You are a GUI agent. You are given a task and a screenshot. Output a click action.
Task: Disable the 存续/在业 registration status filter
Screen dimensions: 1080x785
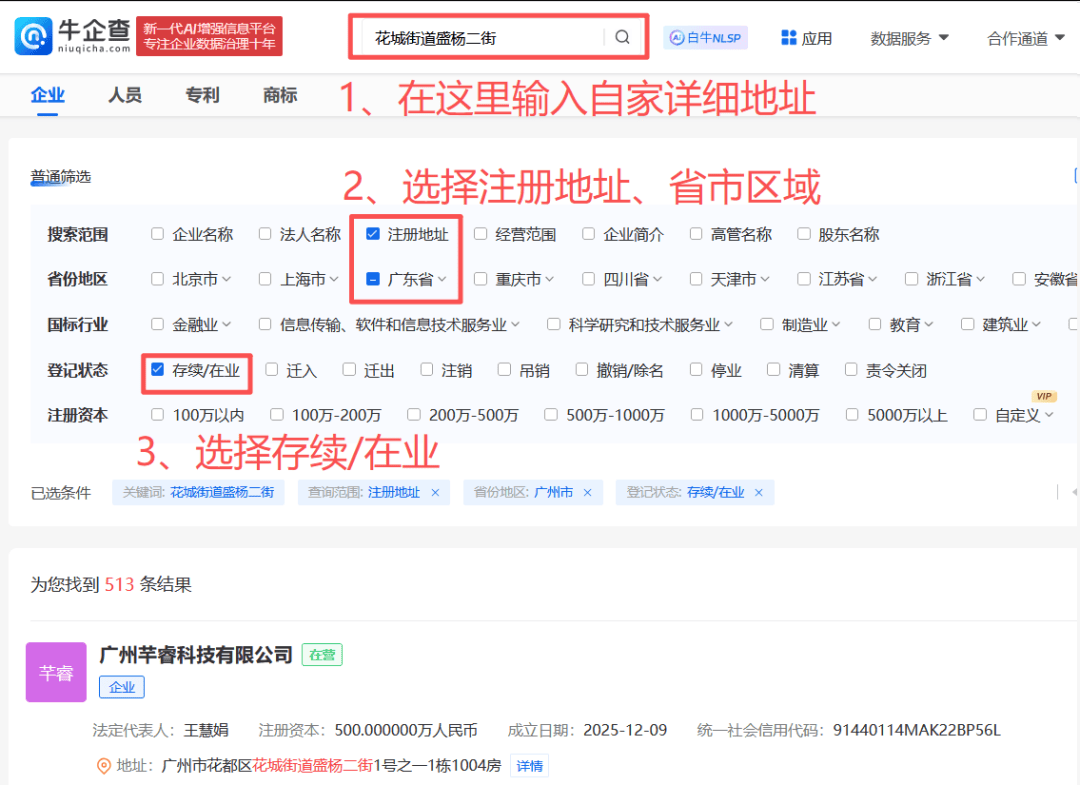point(155,369)
